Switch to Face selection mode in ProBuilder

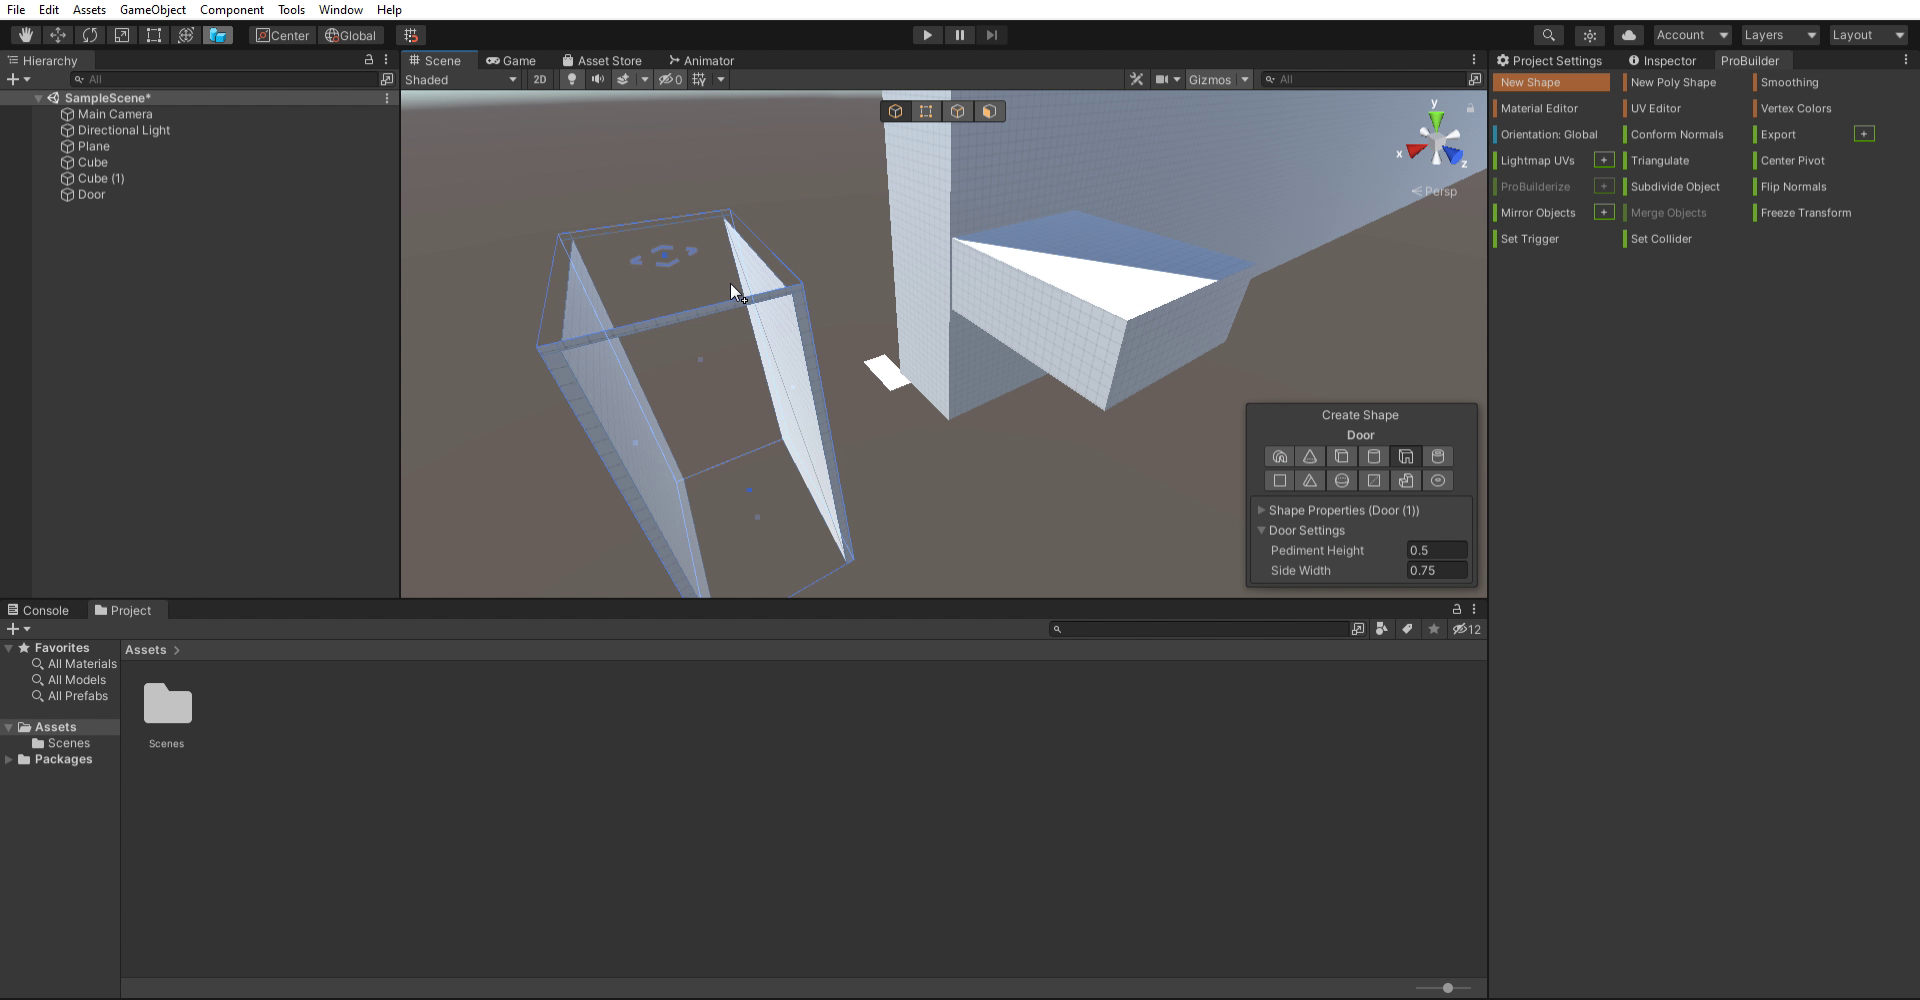pos(990,111)
